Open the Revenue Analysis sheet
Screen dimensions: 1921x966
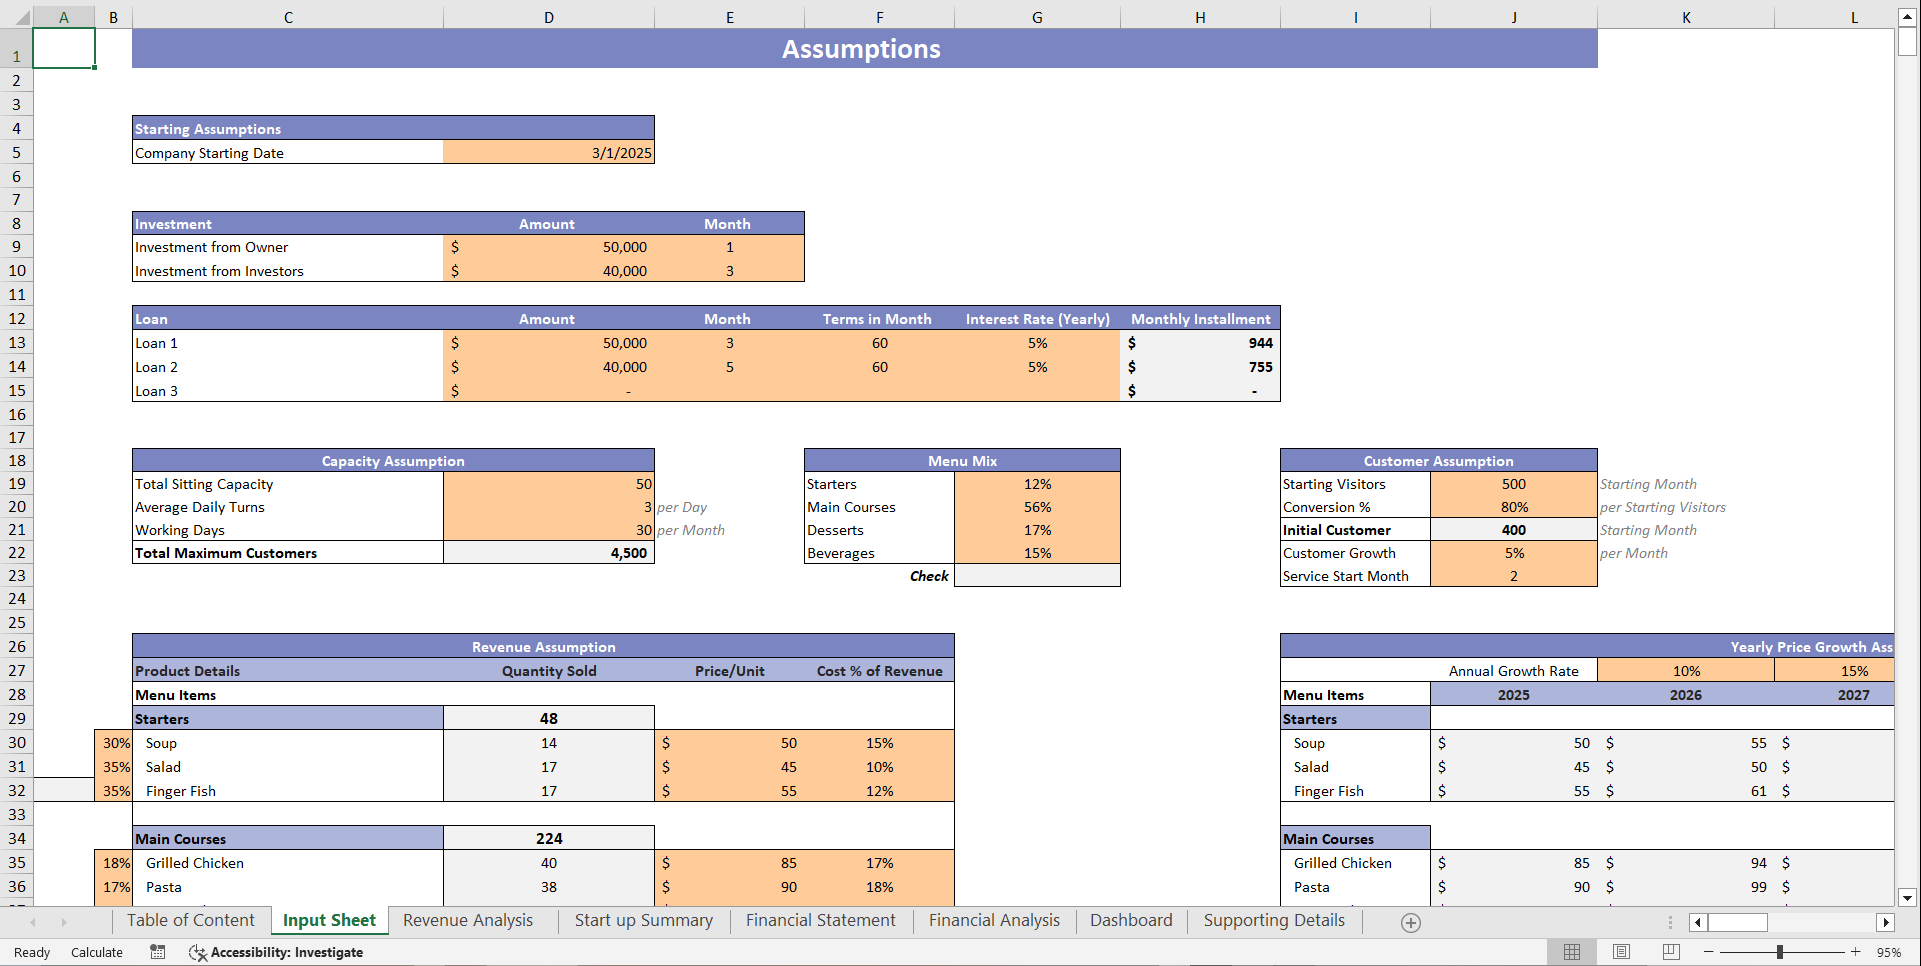[x=466, y=920]
